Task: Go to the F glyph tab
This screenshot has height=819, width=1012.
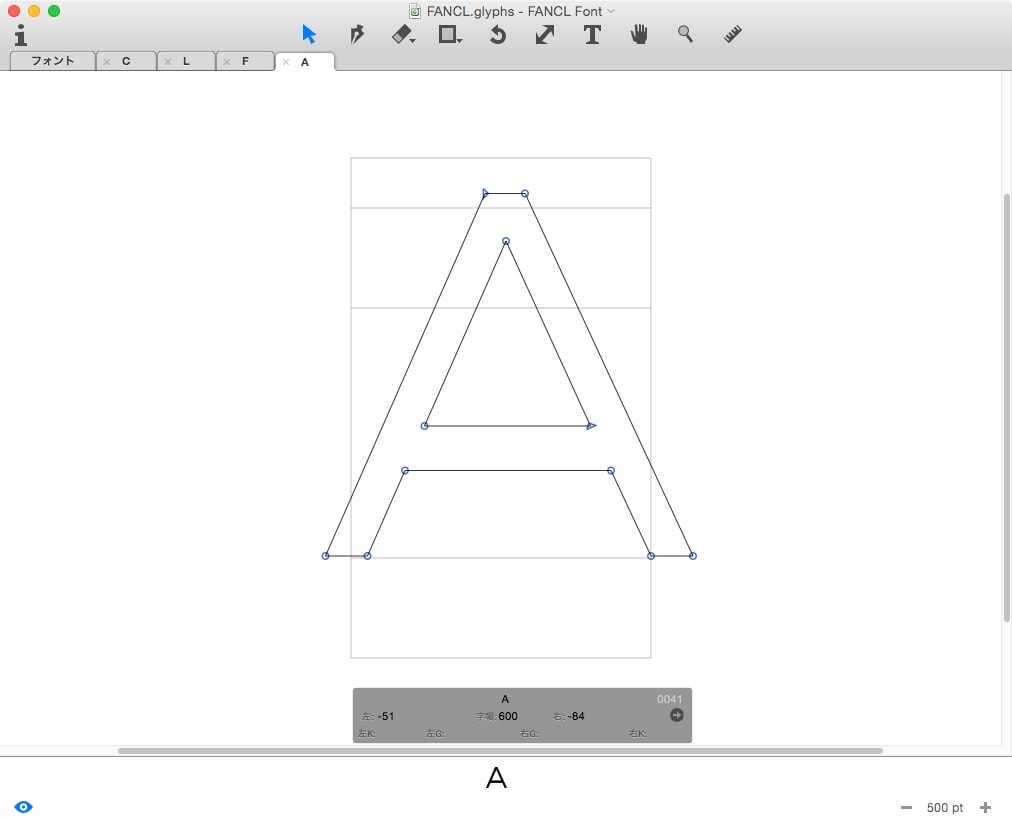Action: pos(245,61)
